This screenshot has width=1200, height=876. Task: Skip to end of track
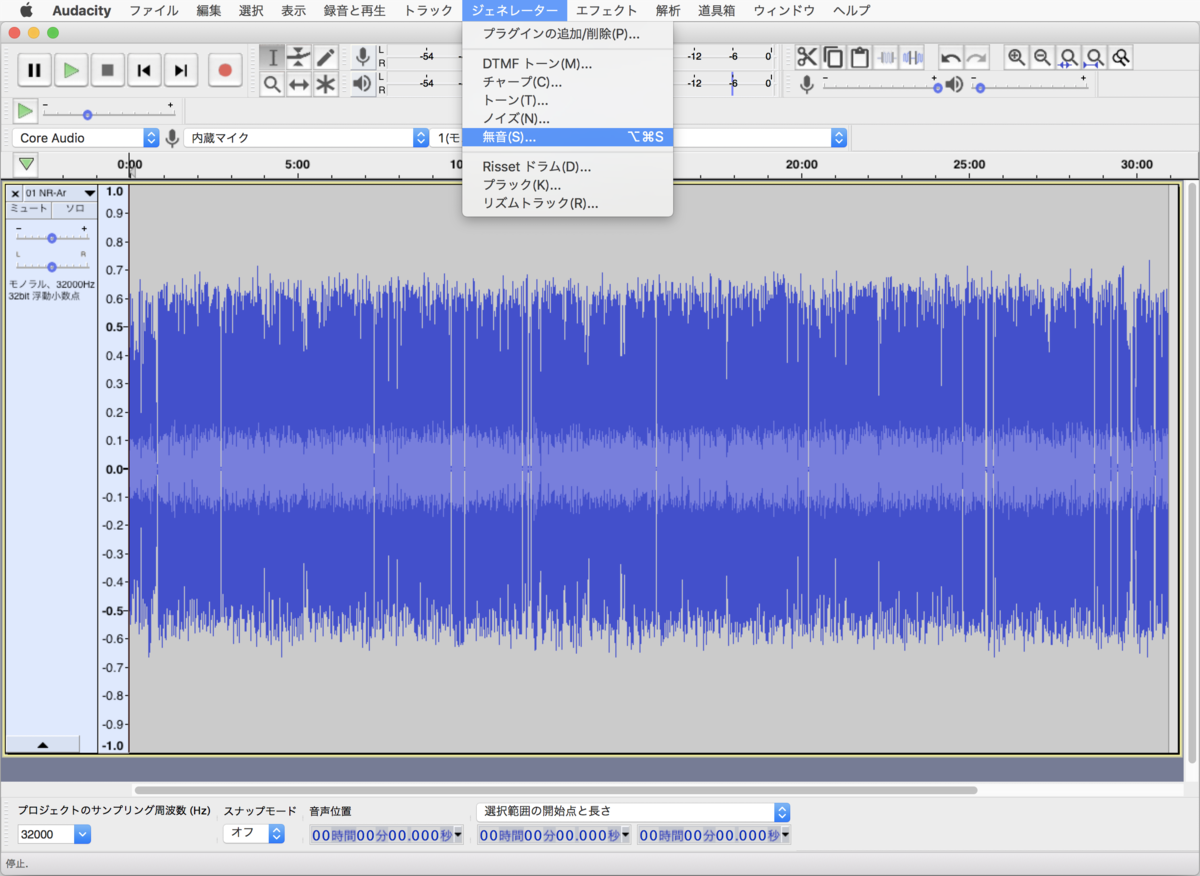click(180, 70)
